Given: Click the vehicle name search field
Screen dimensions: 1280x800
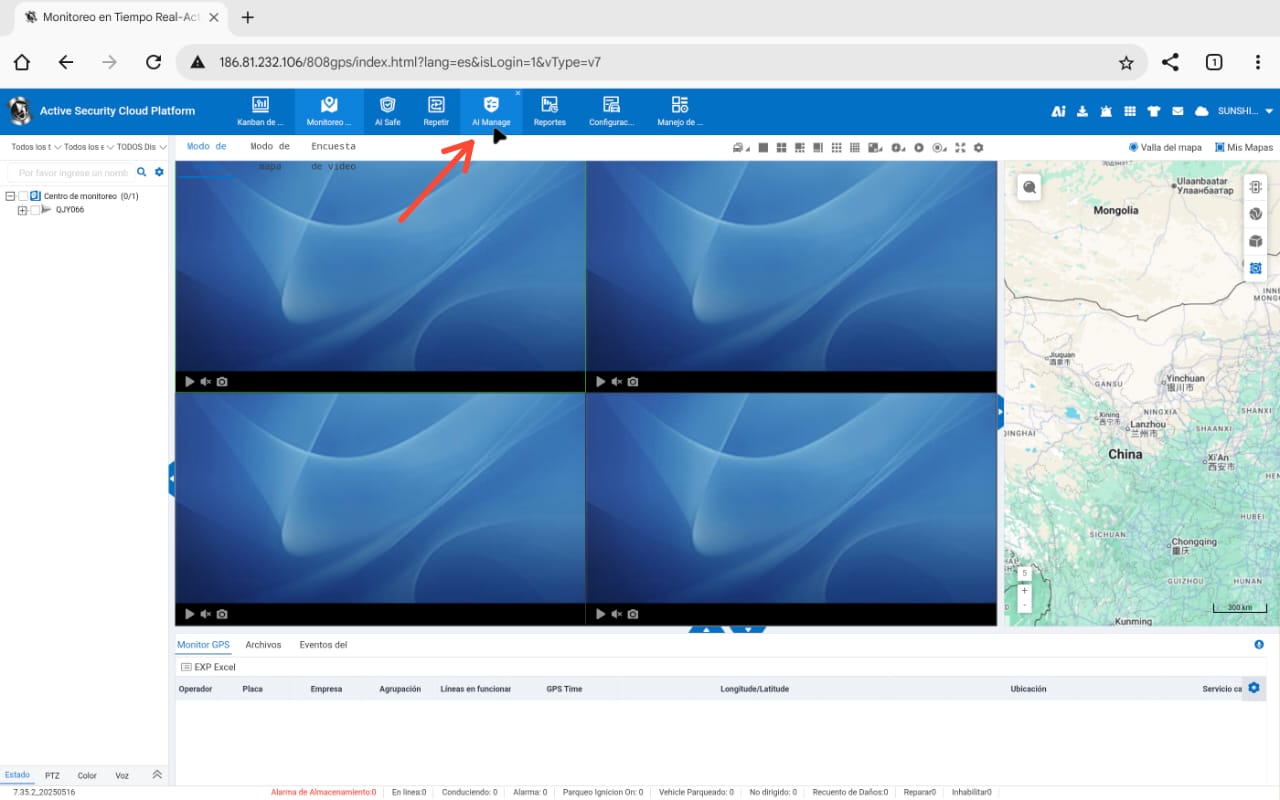Looking at the screenshot, I should [73, 173].
